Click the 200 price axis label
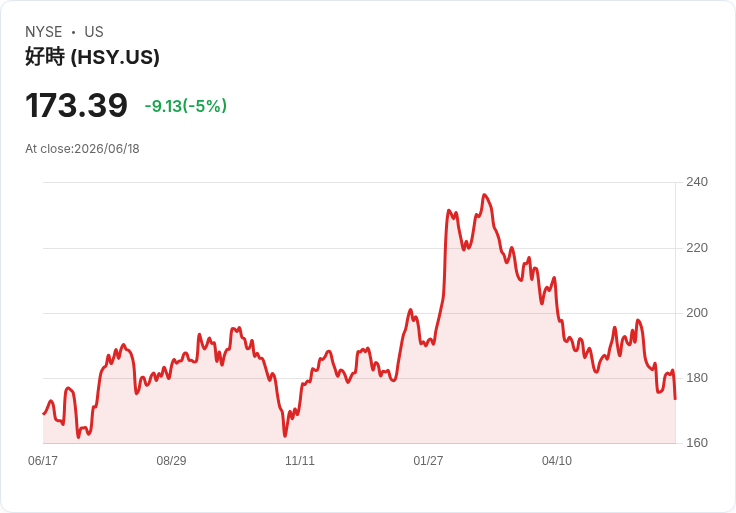 tap(697, 313)
